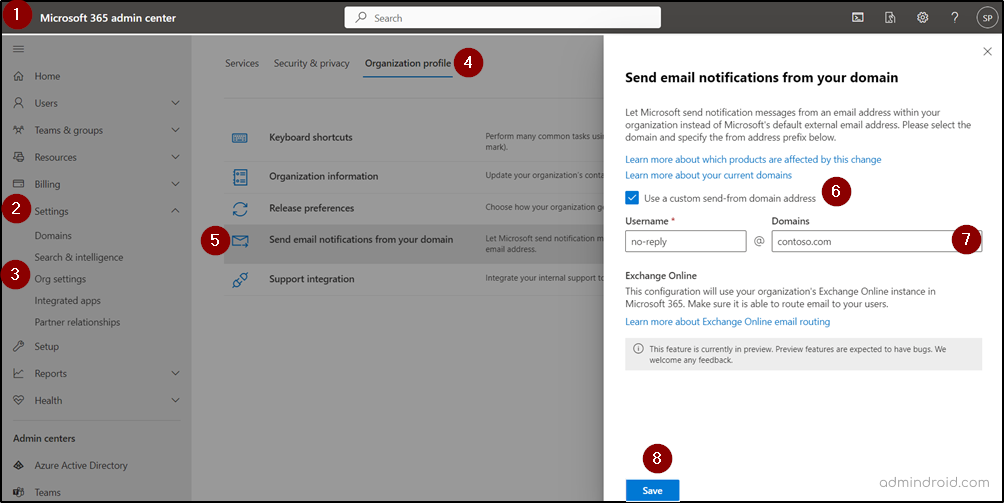
Task: Click the Microsoft 365 admin center title
Action: (108, 18)
